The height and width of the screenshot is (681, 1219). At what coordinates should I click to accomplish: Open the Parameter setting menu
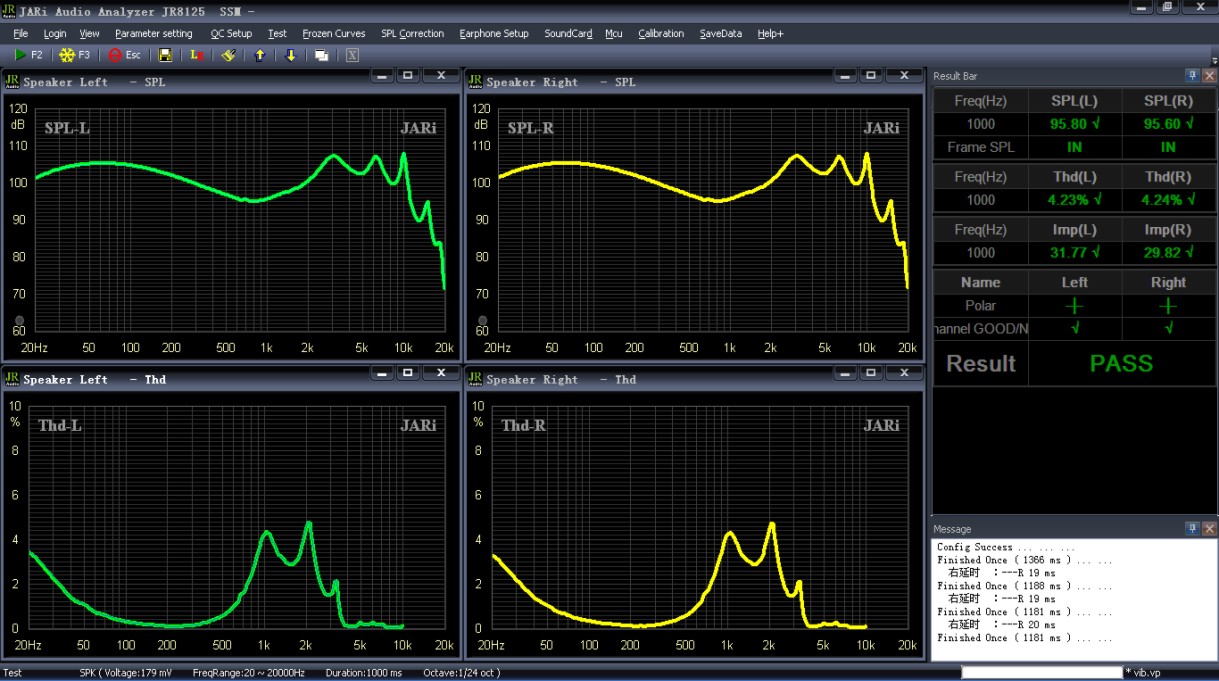pos(153,33)
